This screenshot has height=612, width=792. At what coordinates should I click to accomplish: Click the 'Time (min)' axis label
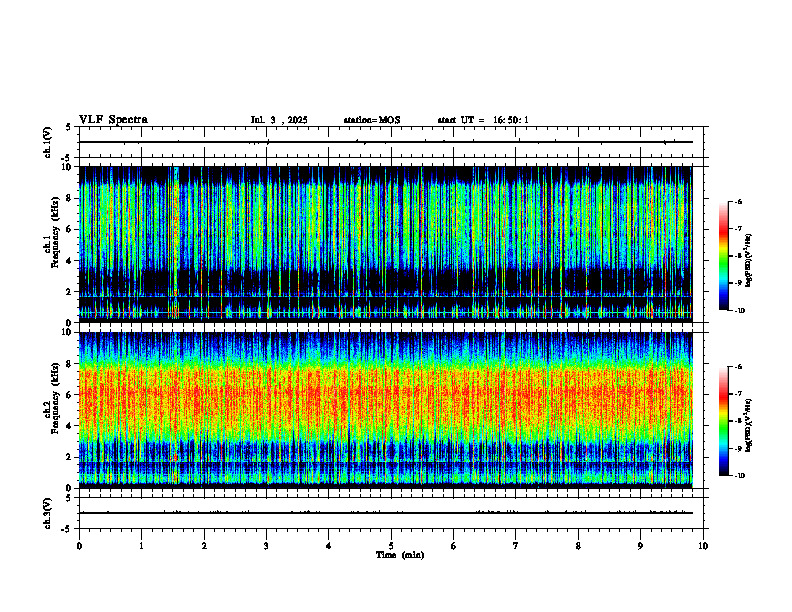point(400,555)
